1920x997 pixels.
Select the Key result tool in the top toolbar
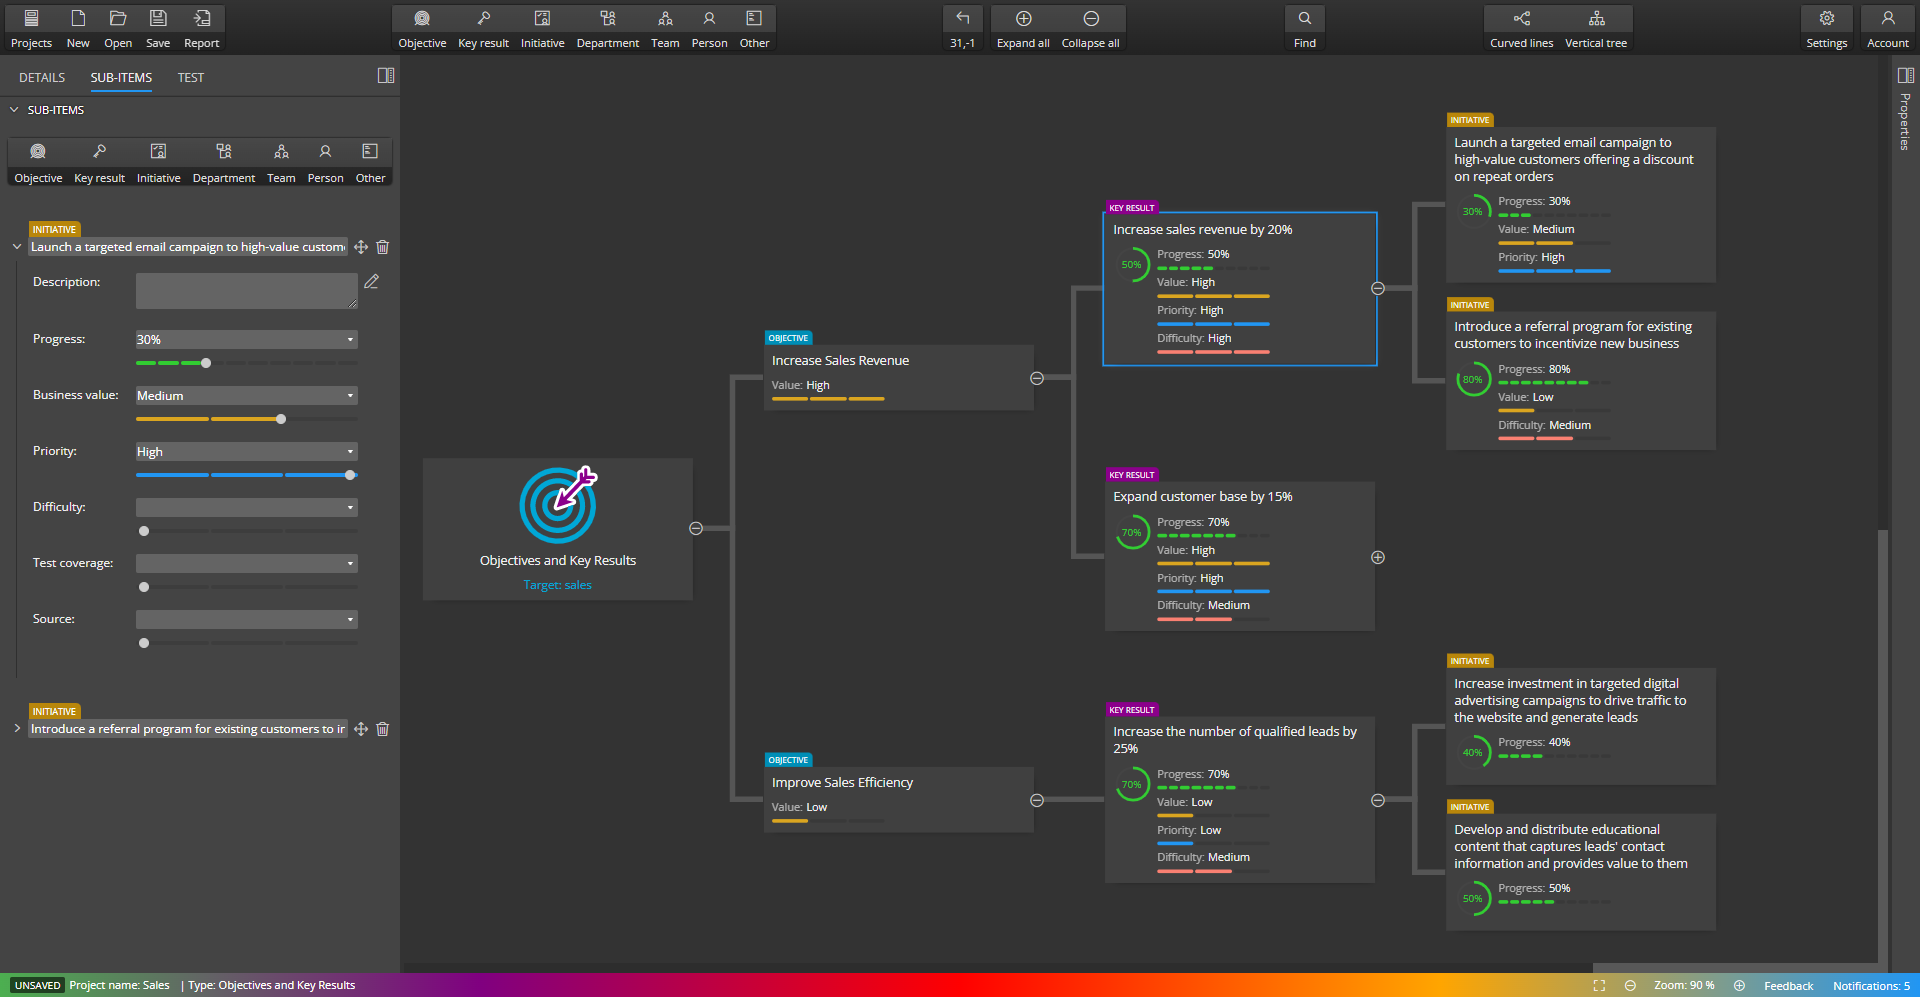click(x=483, y=25)
